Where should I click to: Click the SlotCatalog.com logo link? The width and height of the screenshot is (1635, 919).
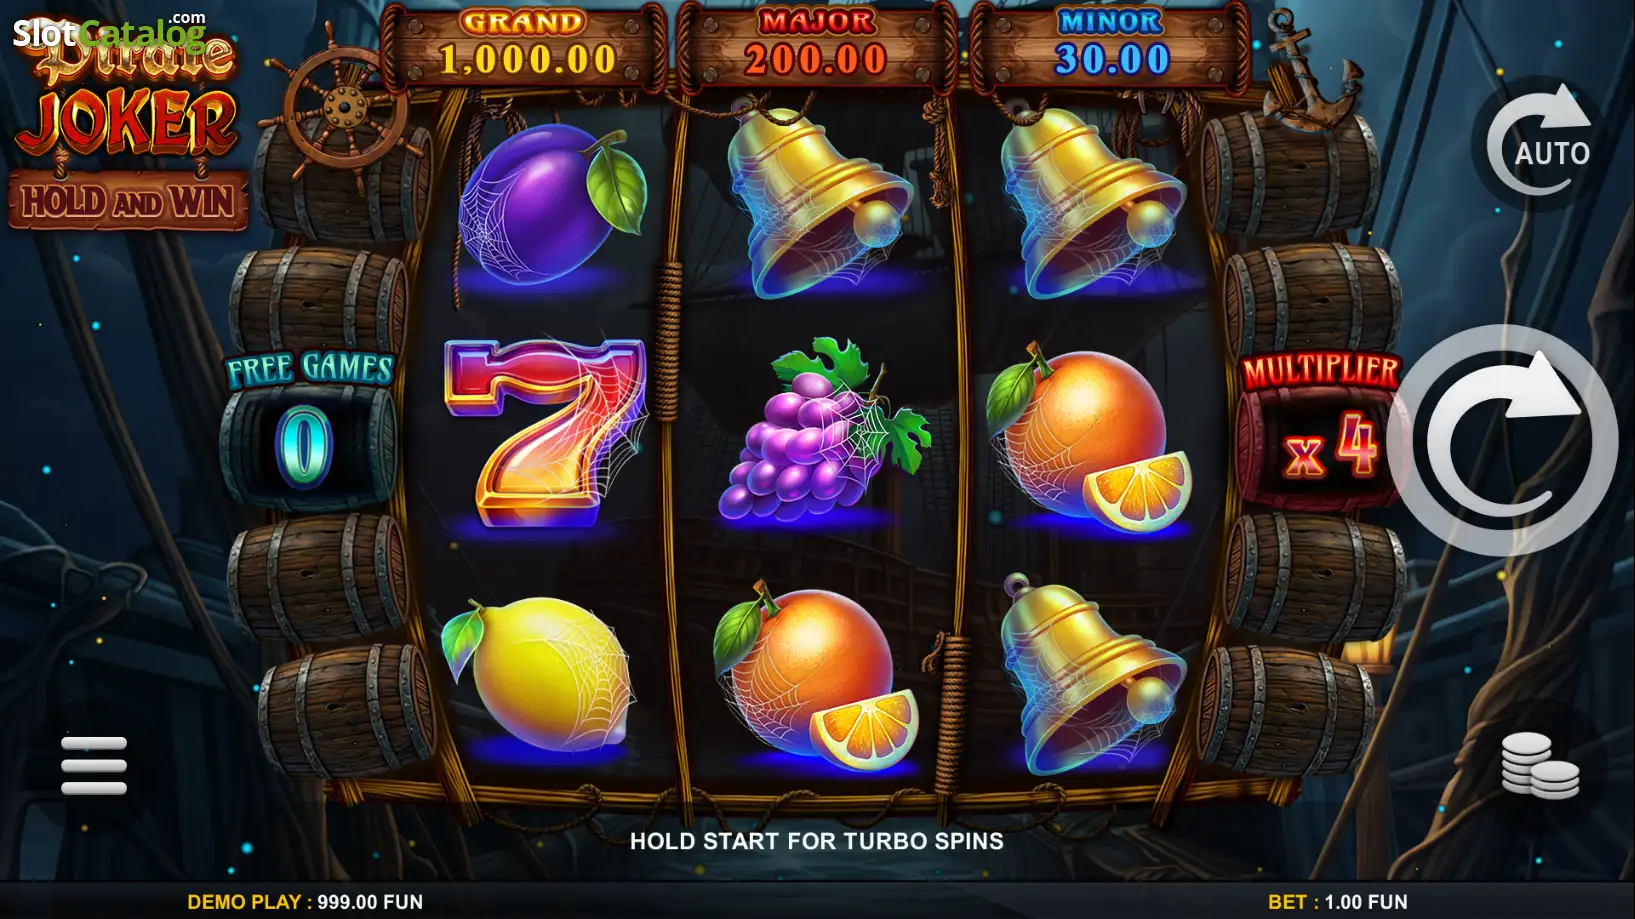tap(110, 31)
